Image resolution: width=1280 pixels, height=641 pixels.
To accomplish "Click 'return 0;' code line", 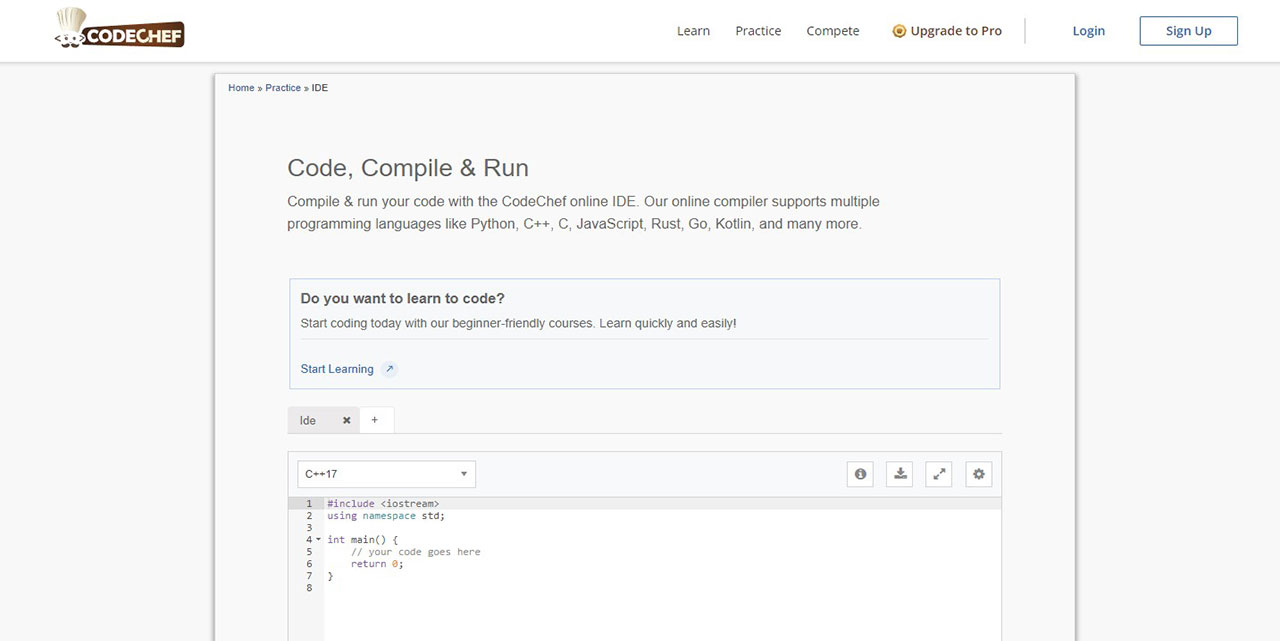I will pos(377,564).
